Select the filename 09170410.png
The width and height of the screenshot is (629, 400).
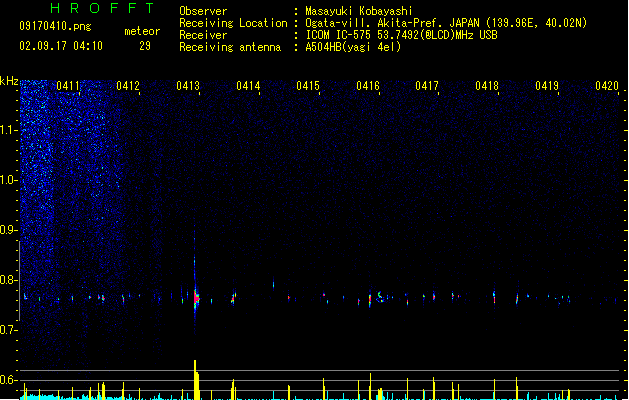[55, 26]
